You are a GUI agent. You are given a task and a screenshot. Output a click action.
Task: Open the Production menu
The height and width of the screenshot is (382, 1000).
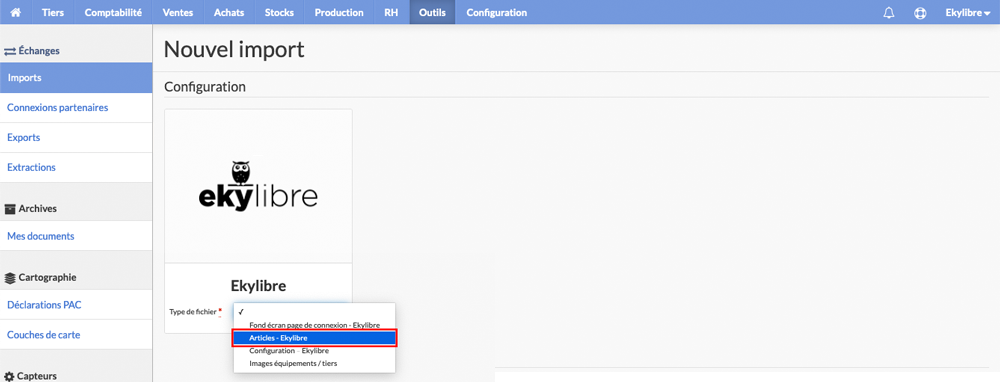tap(339, 12)
